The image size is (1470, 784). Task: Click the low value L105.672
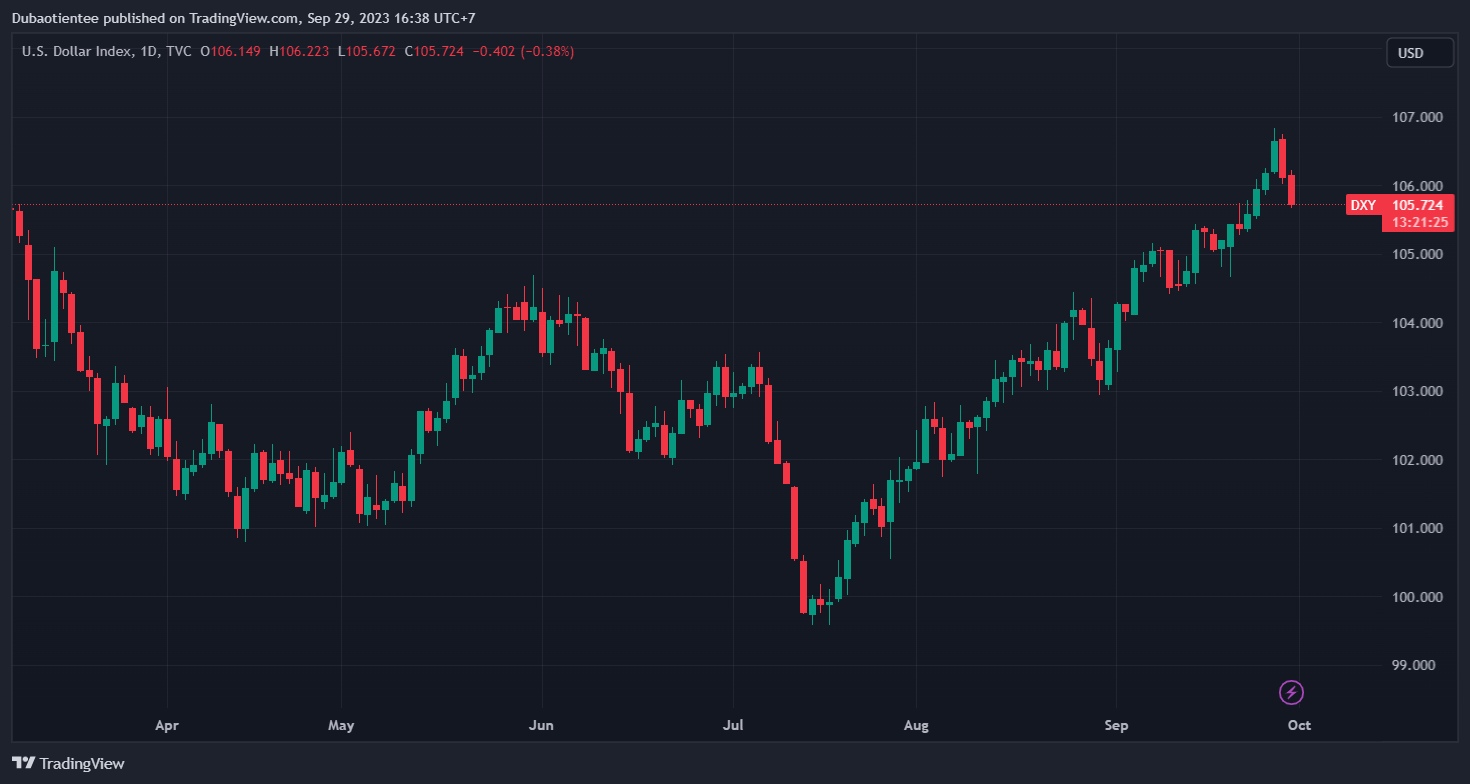[367, 51]
